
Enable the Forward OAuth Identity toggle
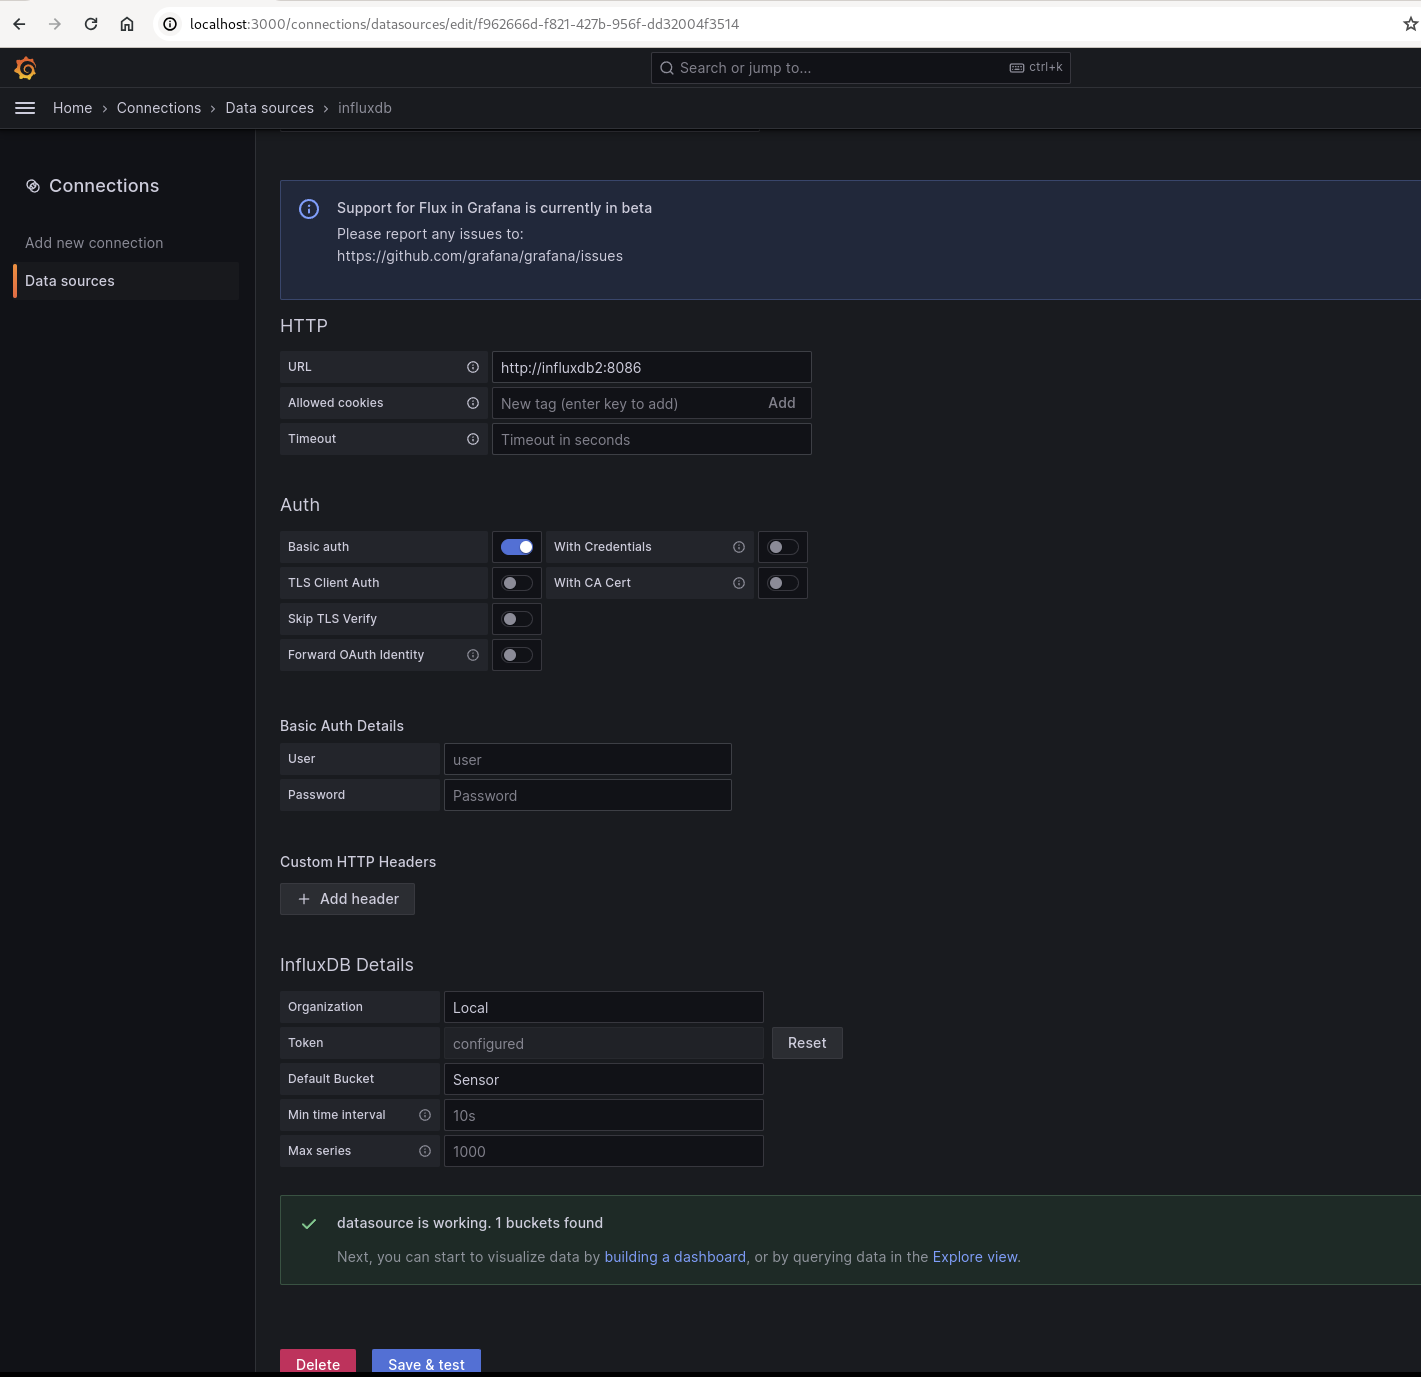(517, 655)
